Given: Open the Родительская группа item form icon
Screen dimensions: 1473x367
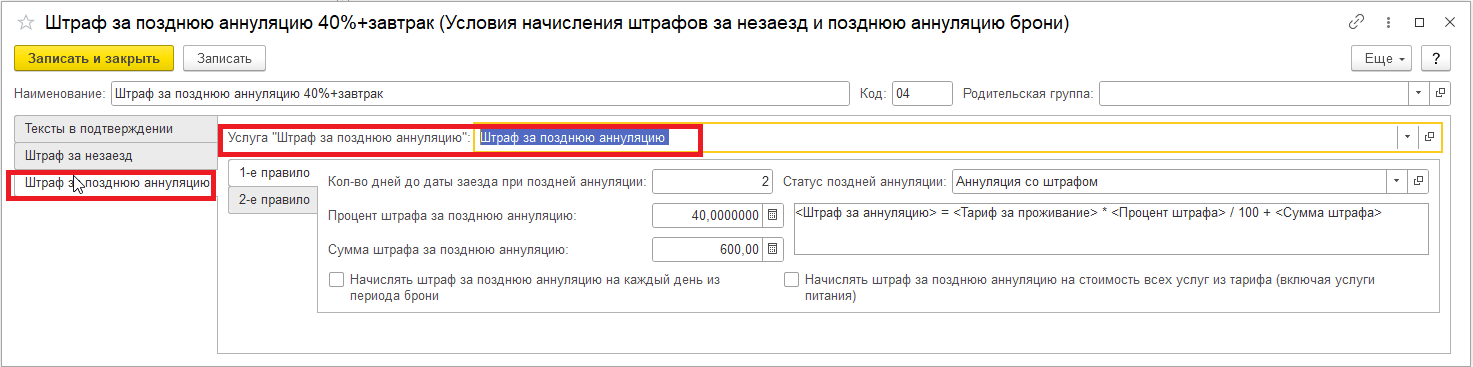Looking at the screenshot, I should [x=1440, y=94].
